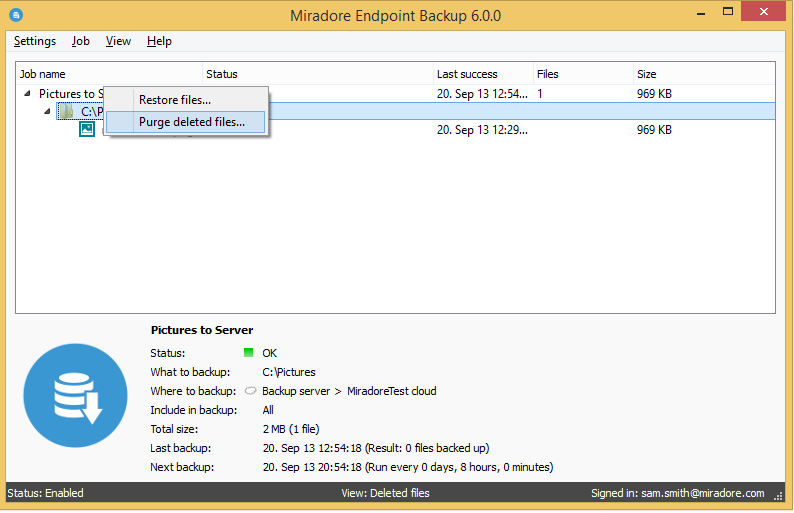Open the Help menu
This screenshot has height=513, width=794.
pyautogui.click(x=159, y=41)
